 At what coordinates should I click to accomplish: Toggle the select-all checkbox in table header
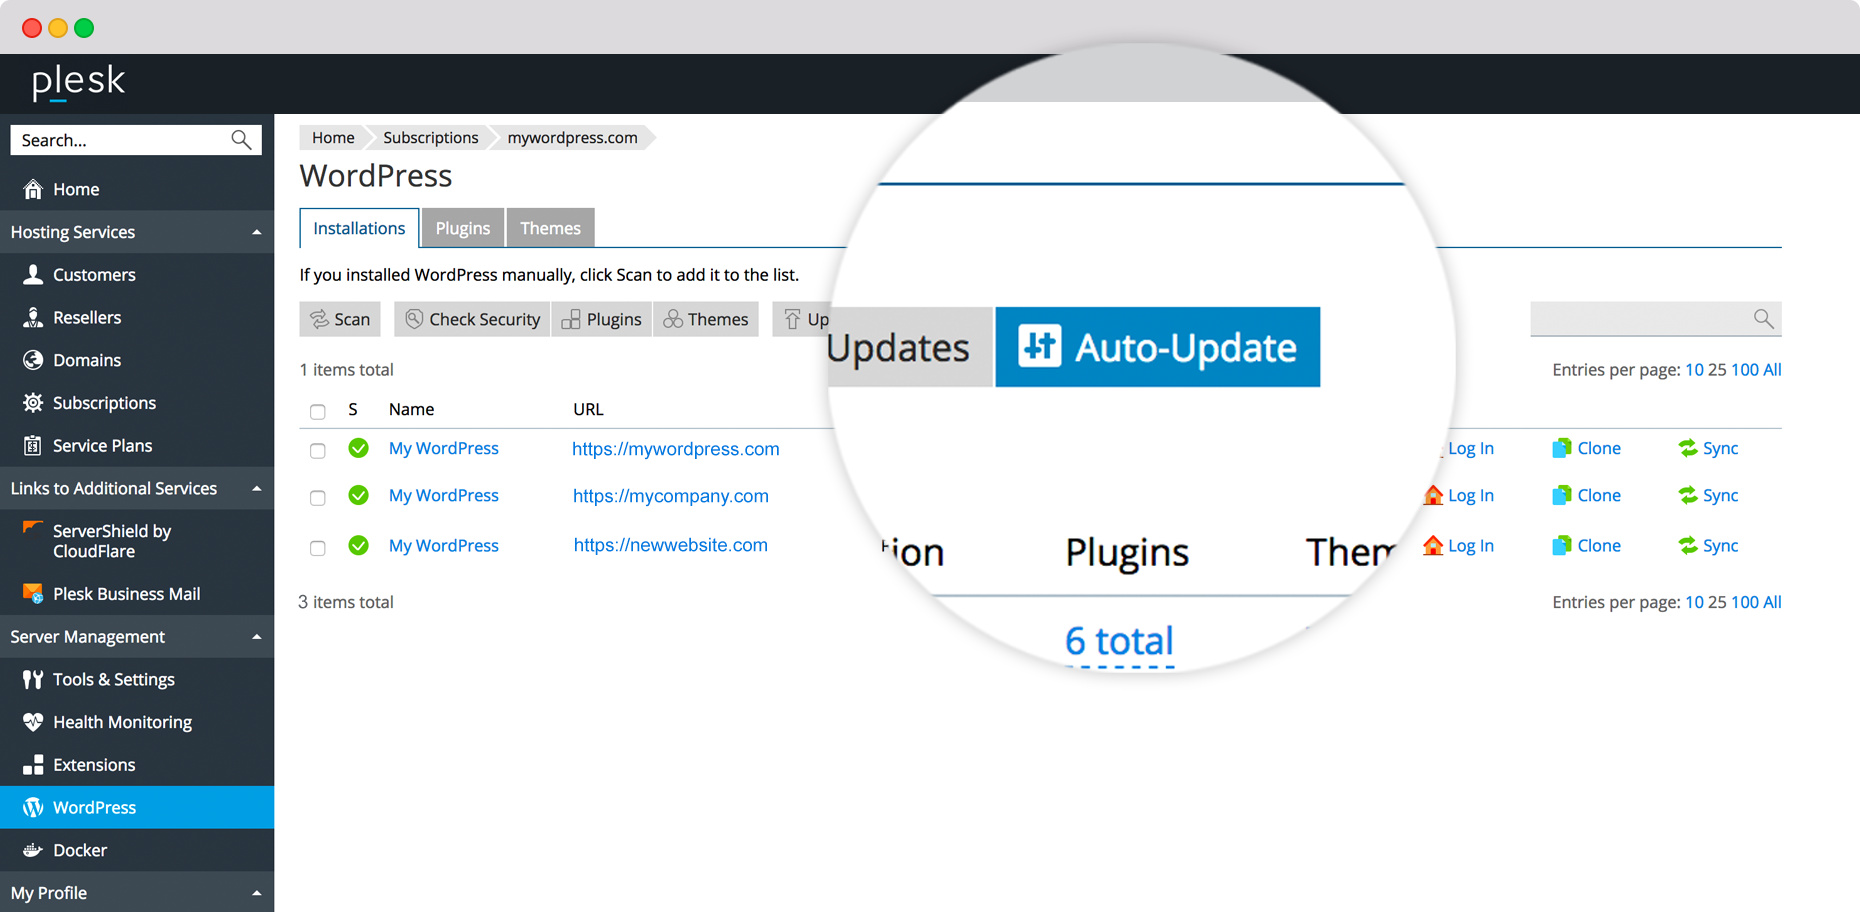click(x=318, y=411)
